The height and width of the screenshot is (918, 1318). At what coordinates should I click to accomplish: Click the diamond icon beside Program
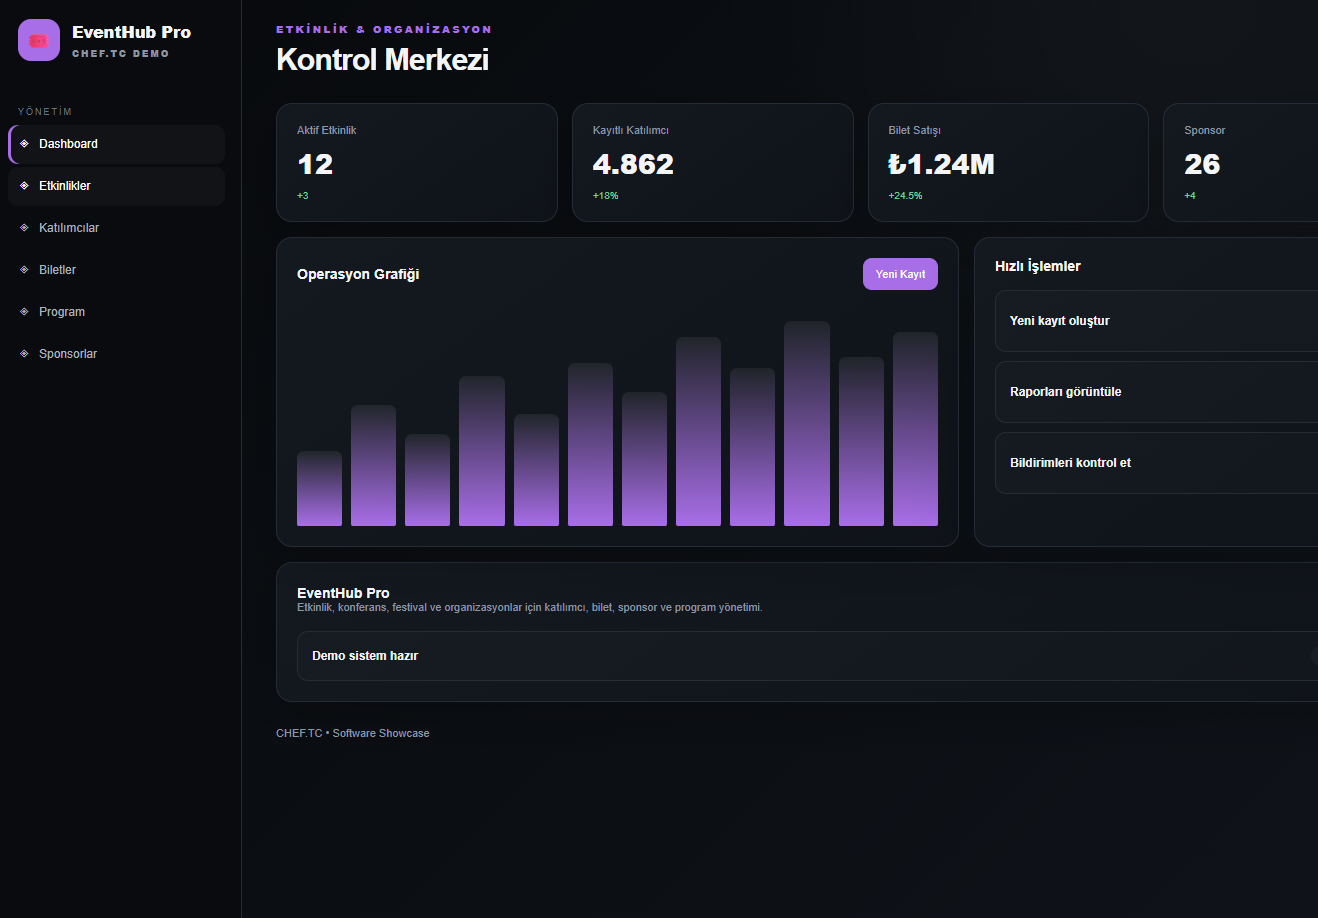click(x=24, y=312)
